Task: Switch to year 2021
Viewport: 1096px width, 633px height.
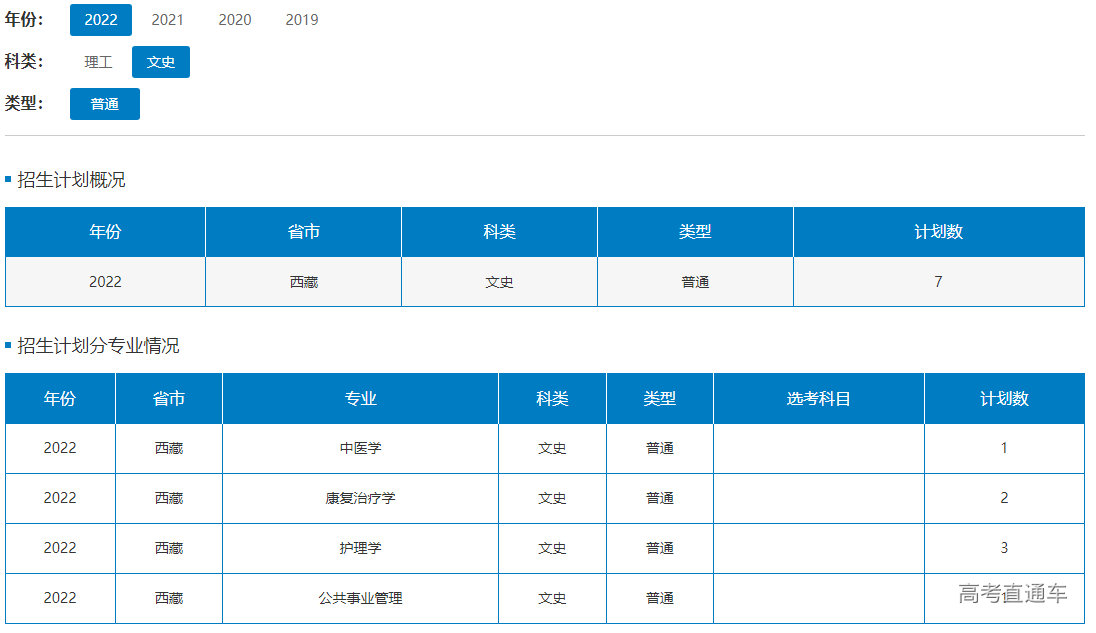Action: click(167, 20)
